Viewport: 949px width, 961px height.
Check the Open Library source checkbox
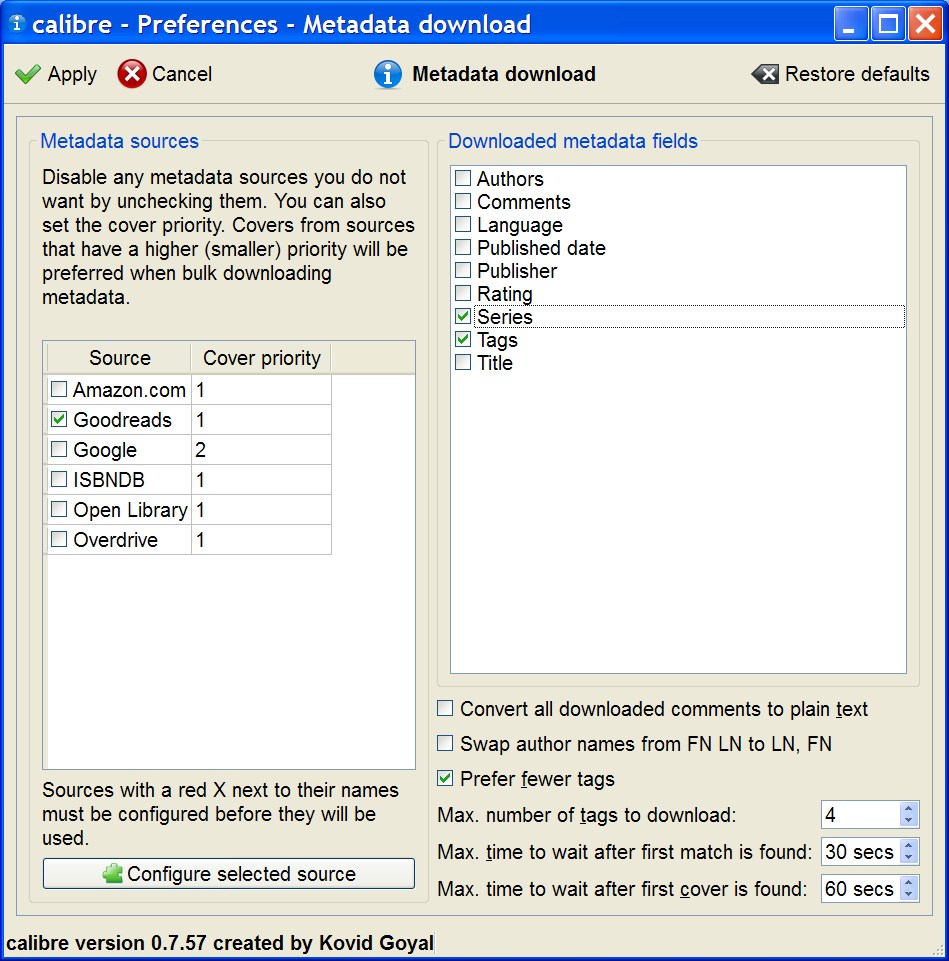tap(59, 509)
